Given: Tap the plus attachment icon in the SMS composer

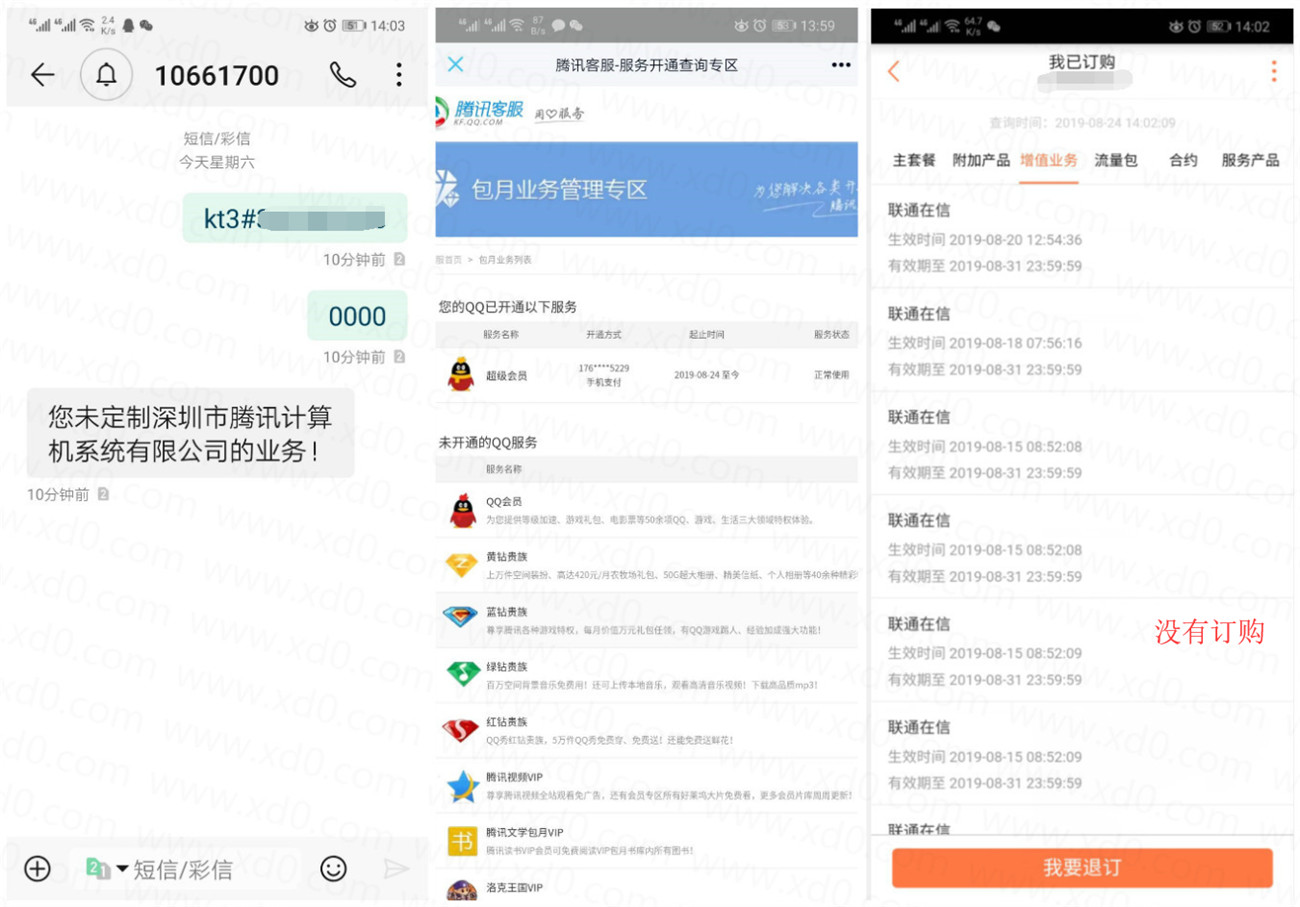Looking at the screenshot, I should (x=37, y=868).
